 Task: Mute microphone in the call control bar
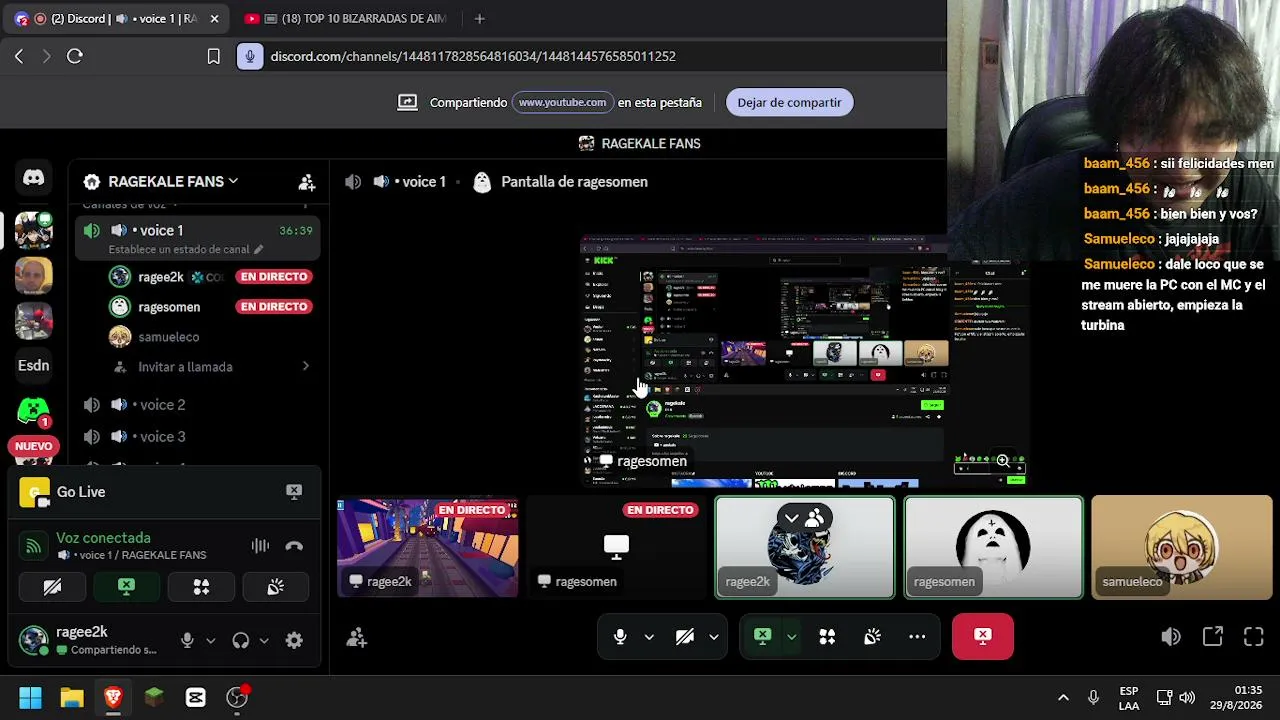pos(620,637)
